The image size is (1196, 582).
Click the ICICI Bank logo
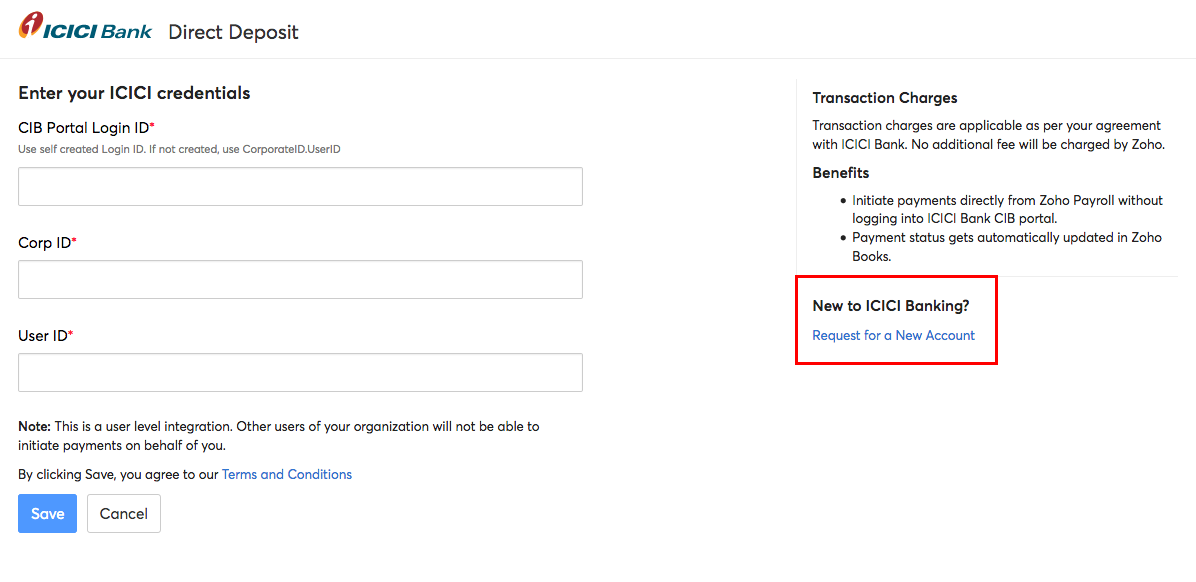coord(85,30)
